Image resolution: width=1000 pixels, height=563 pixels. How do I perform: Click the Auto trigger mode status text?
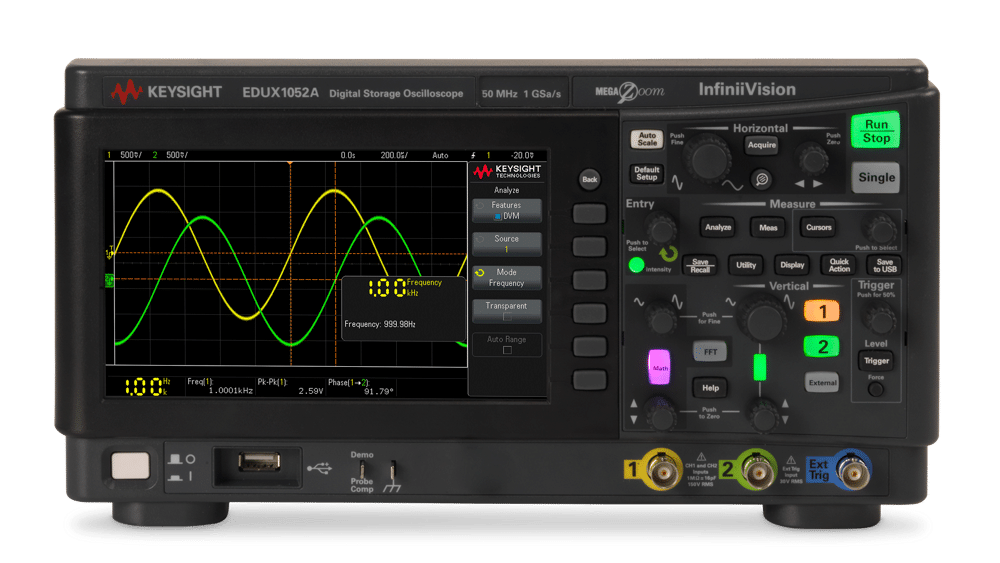tap(440, 155)
